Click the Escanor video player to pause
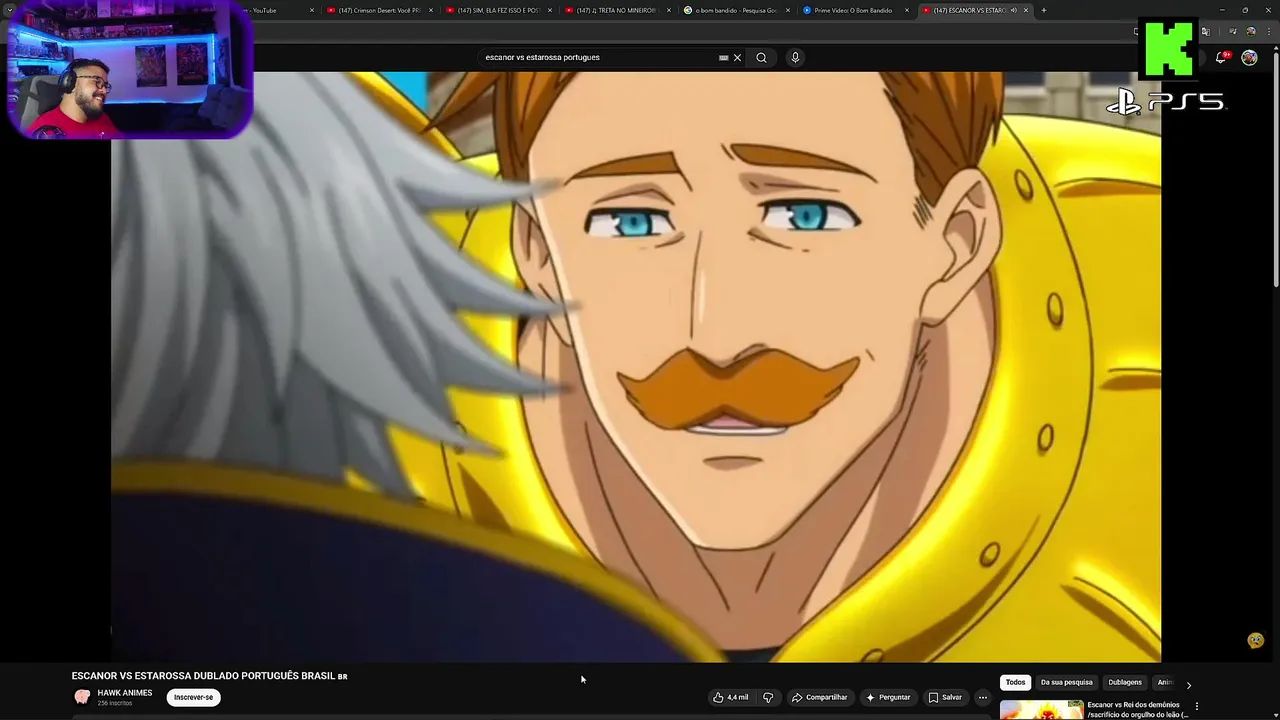The width and height of the screenshot is (1280, 720). (636, 366)
